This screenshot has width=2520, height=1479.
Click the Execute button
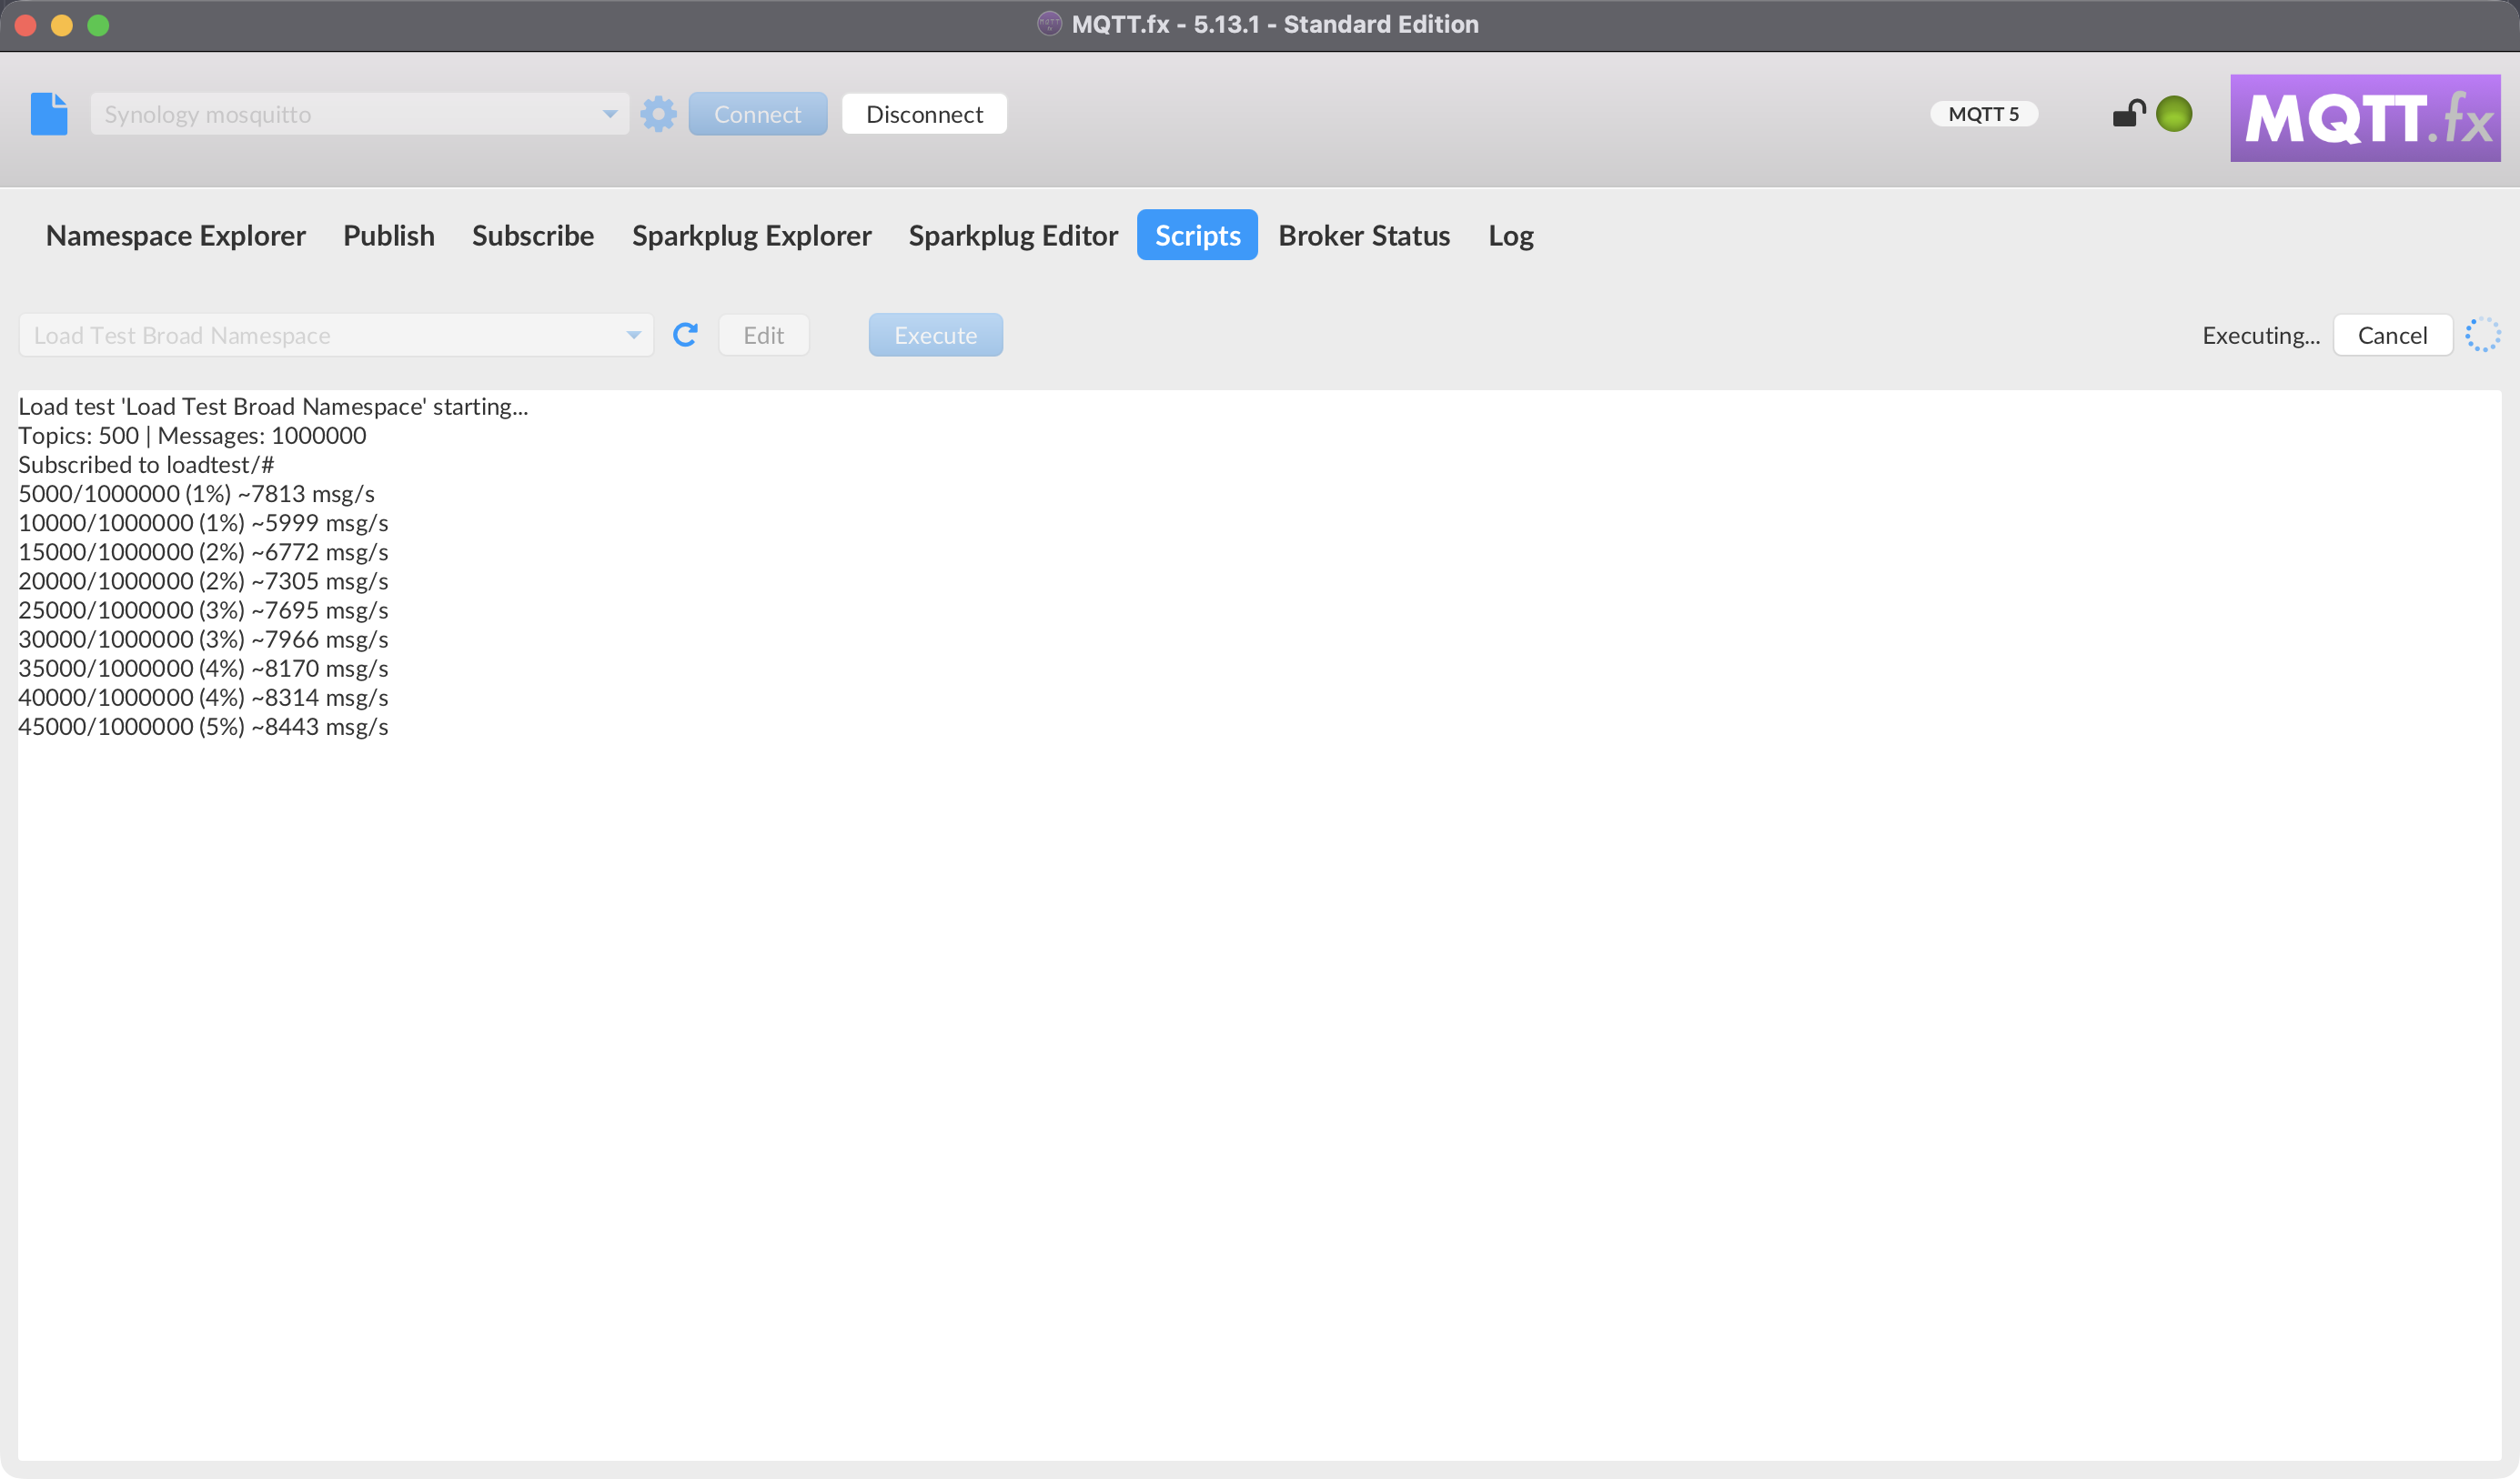(x=935, y=335)
